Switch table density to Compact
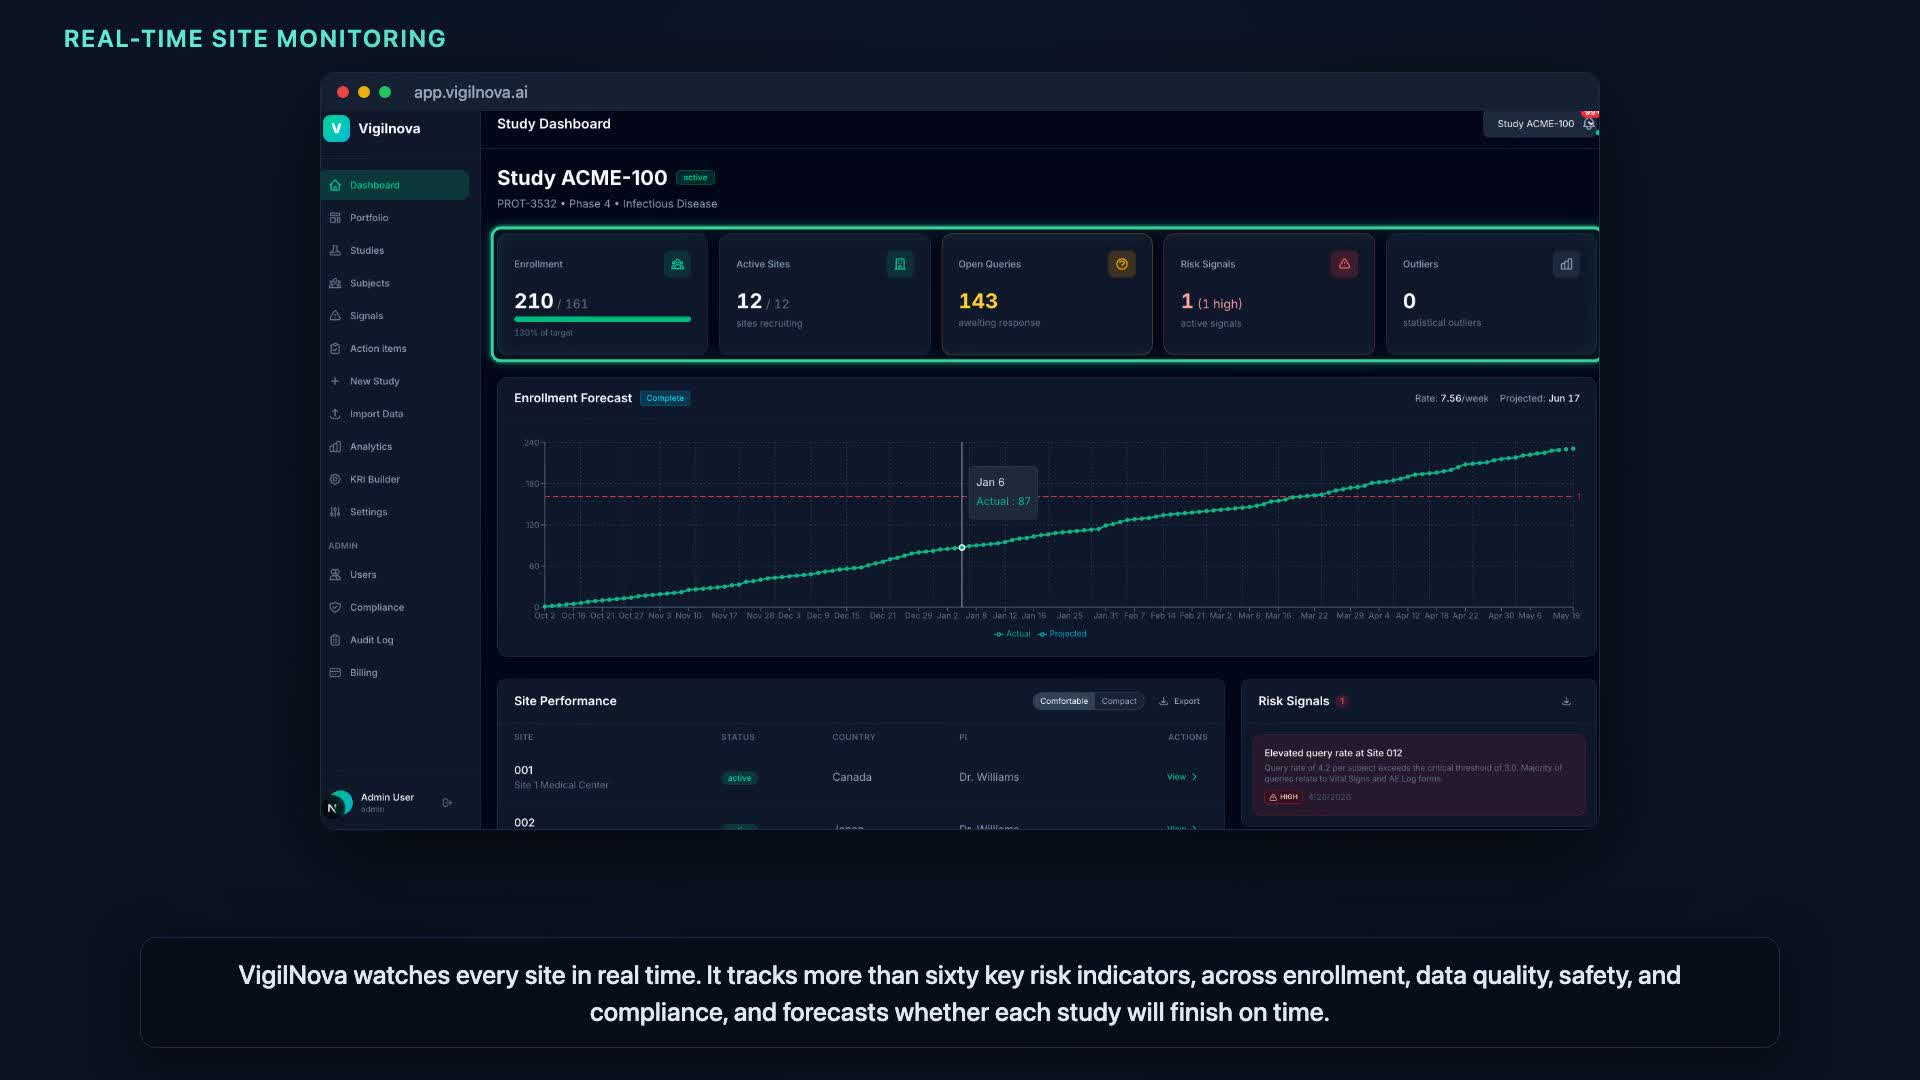 tap(1119, 701)
